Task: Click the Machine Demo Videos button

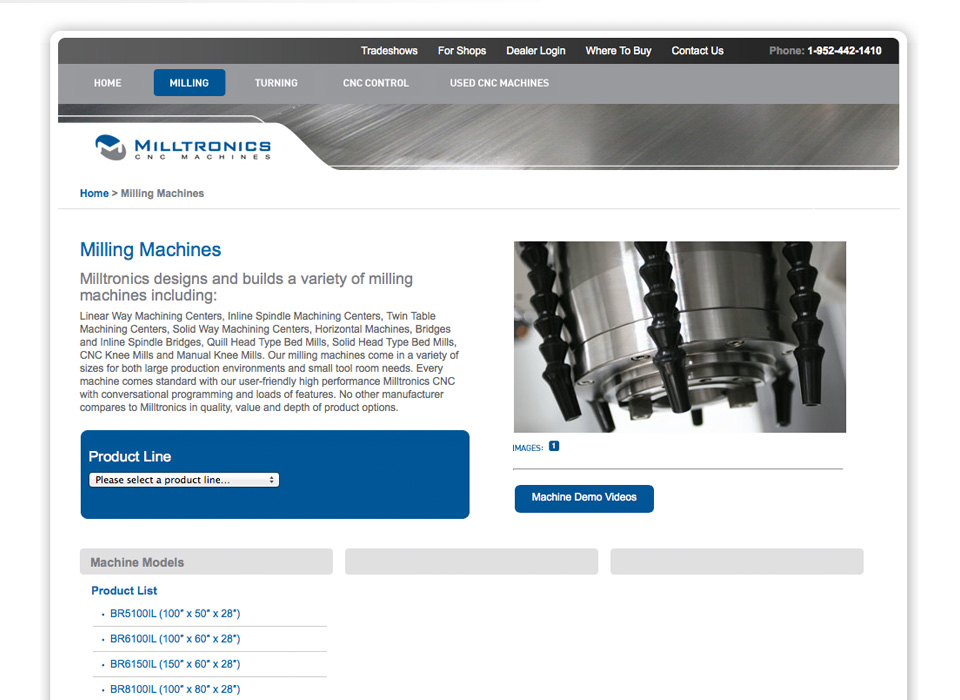Action: (584, 499)
